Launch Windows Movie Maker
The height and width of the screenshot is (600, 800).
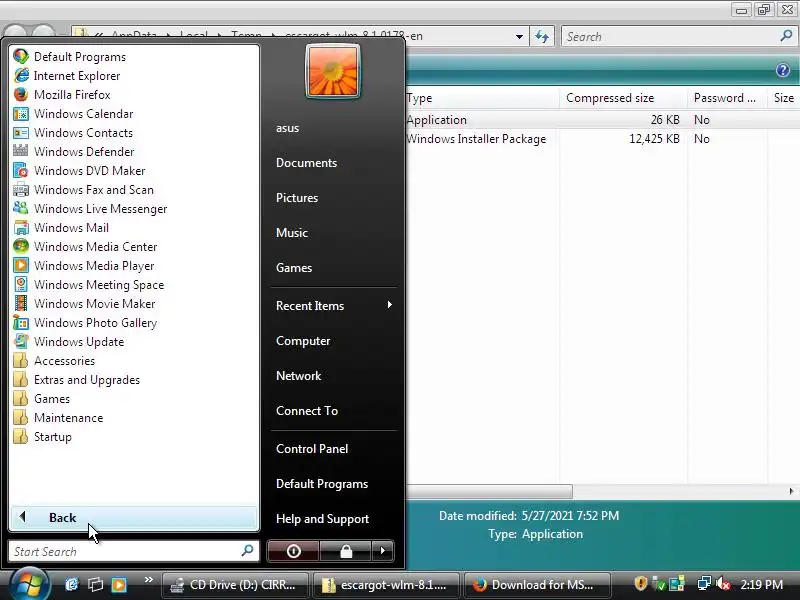coord(84,304)
